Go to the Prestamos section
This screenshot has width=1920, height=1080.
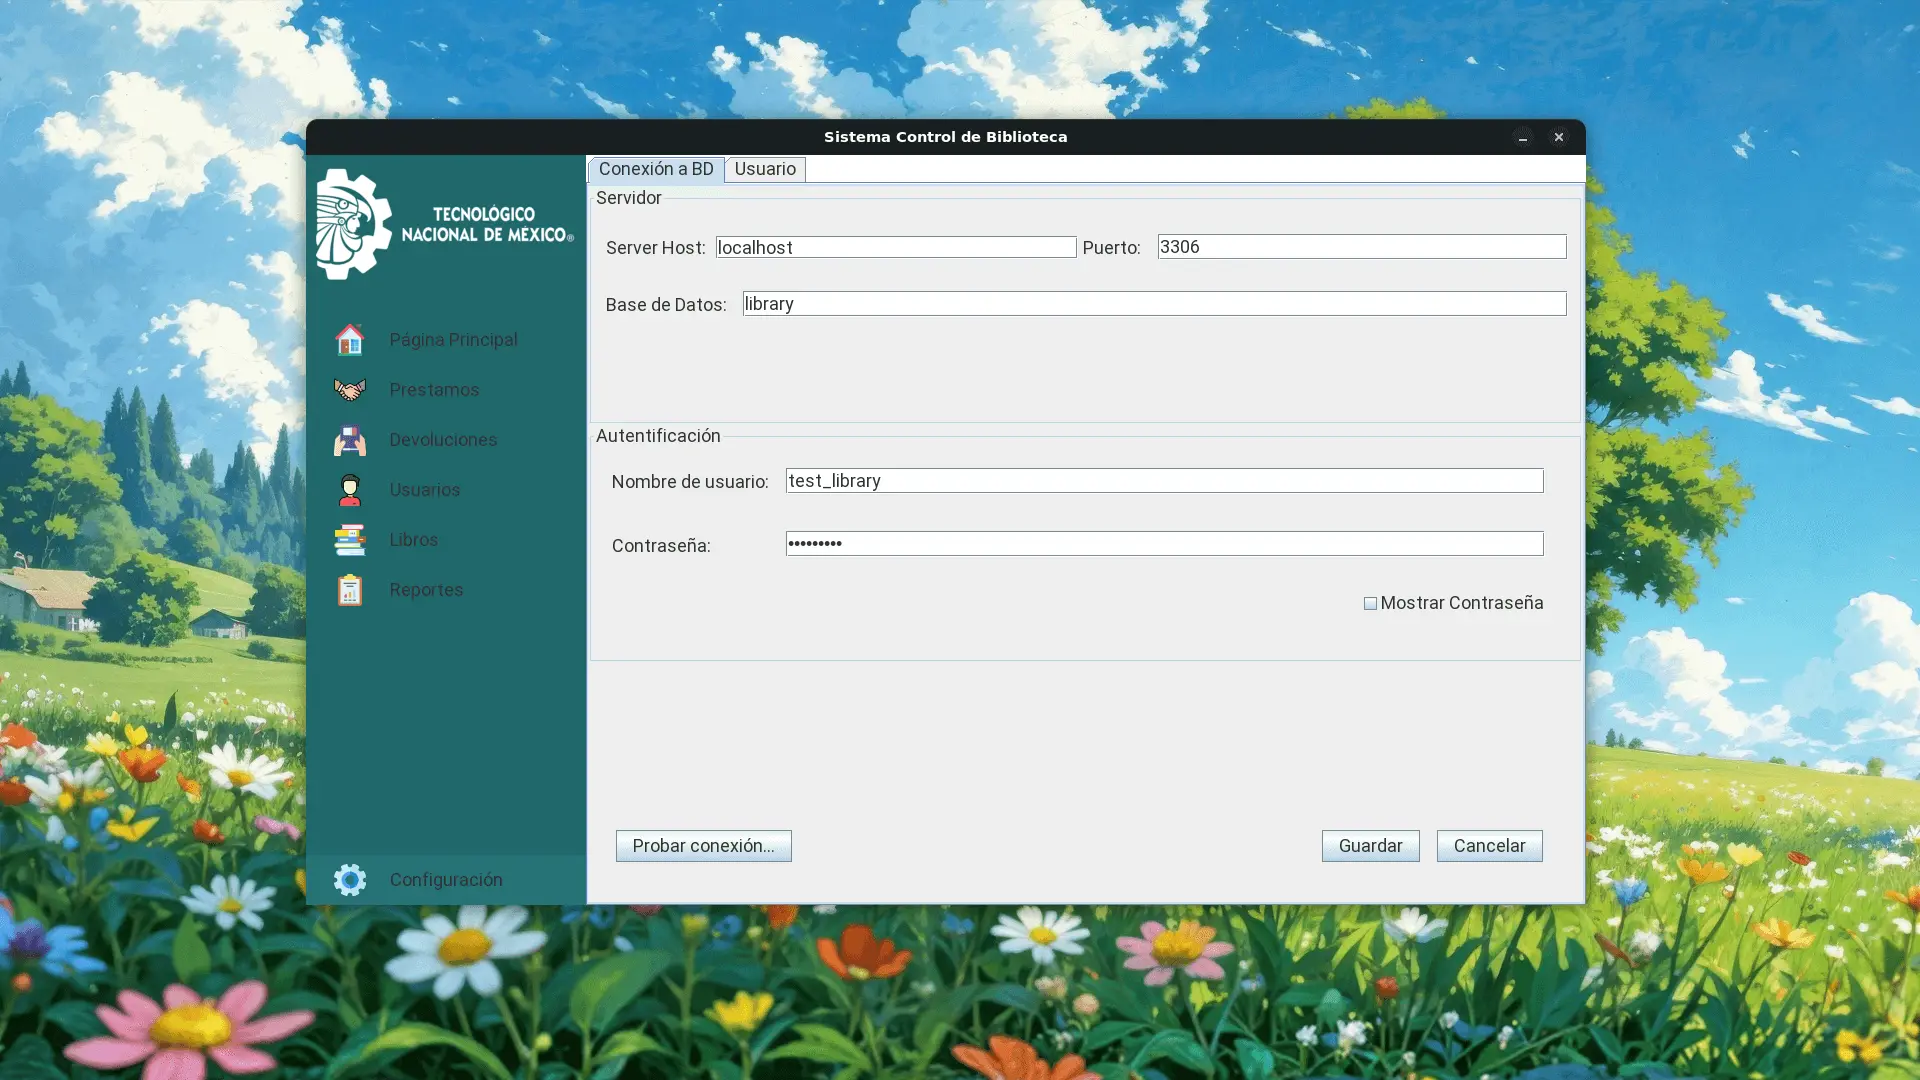click(446, 389)
